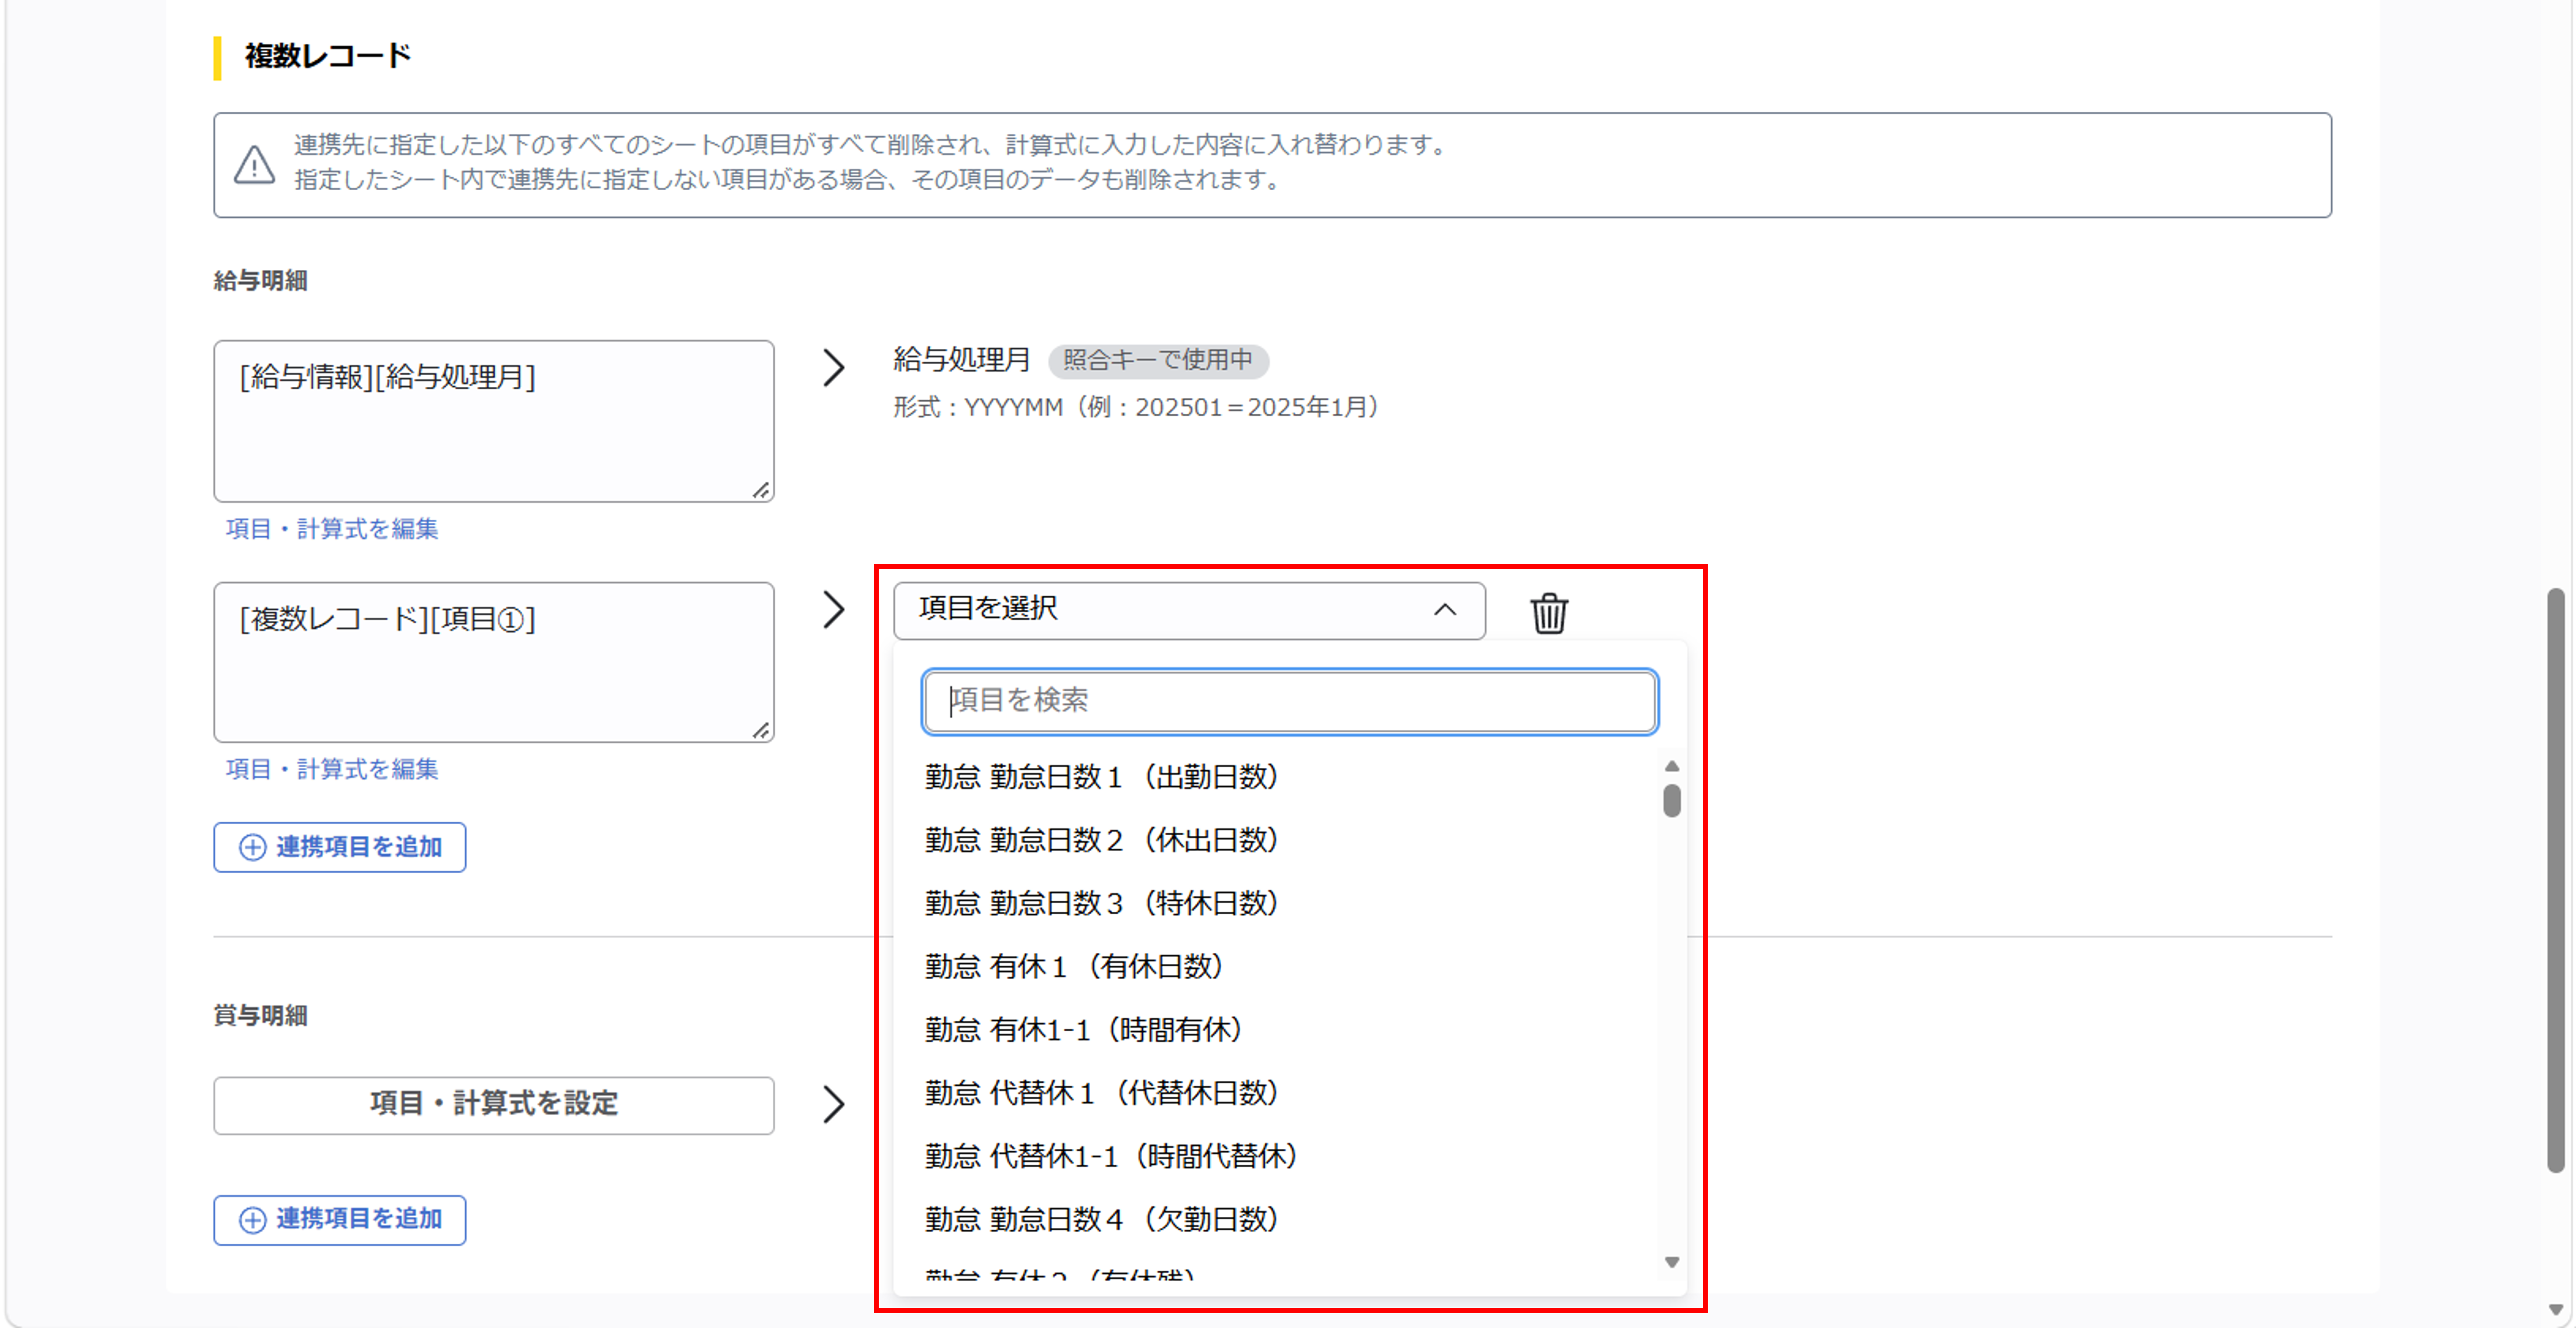Select 勤怠 勤怠日数４（欠勤日数）
The width and height of the screenshot is (2576, 1328).
pyautogui.click(x=1102, y=1219)
